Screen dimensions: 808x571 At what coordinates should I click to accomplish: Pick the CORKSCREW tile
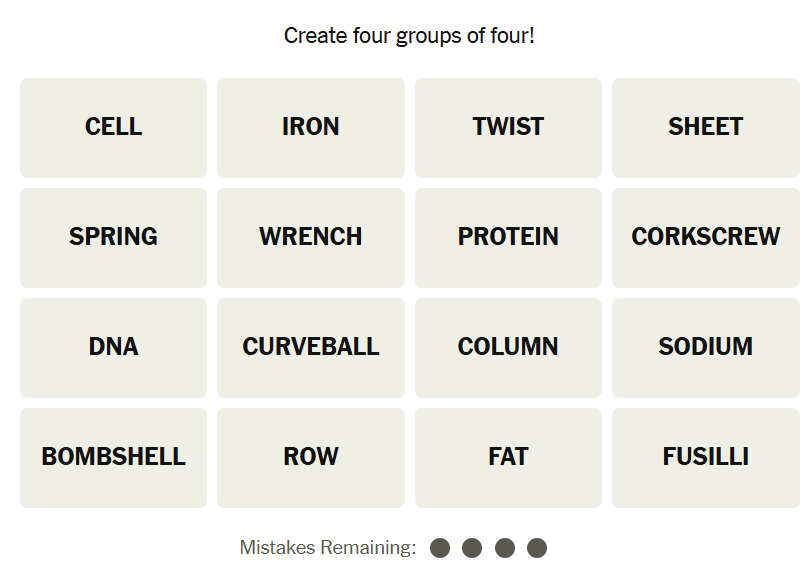click(705, 237)
